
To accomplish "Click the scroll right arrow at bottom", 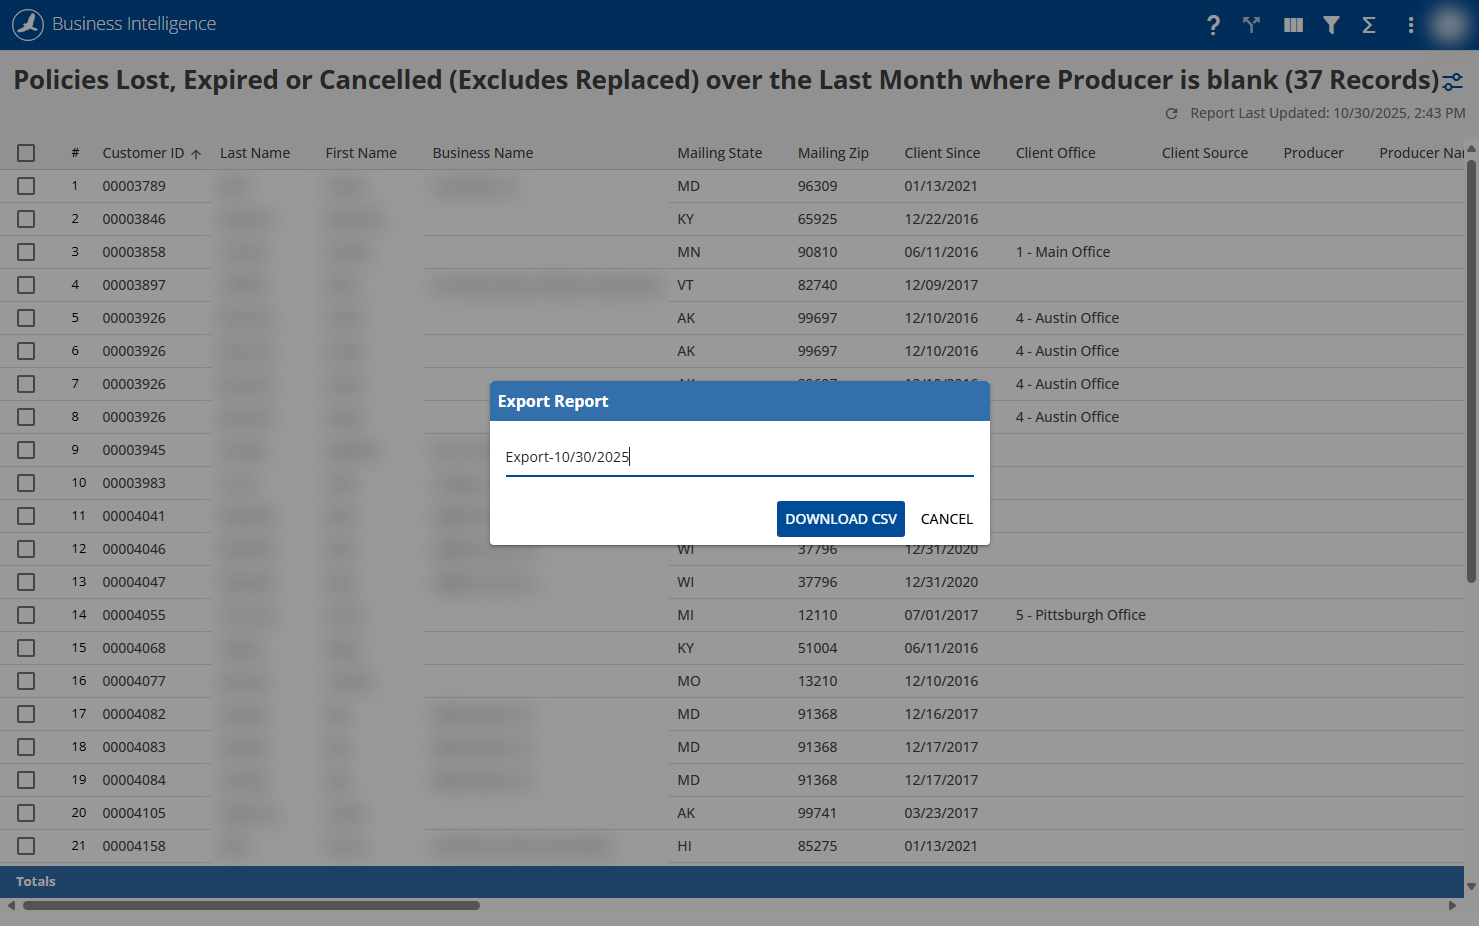I will coord(1452,906).
